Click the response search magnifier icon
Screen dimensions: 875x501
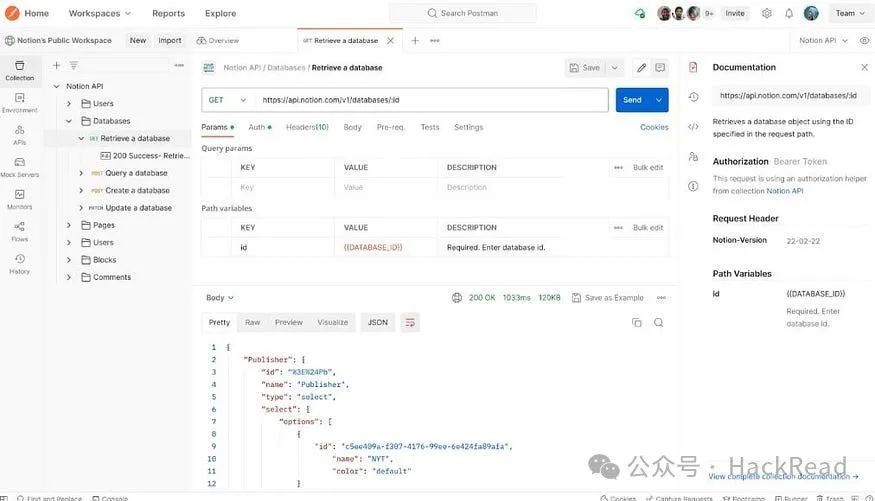[x=658, y=322]
